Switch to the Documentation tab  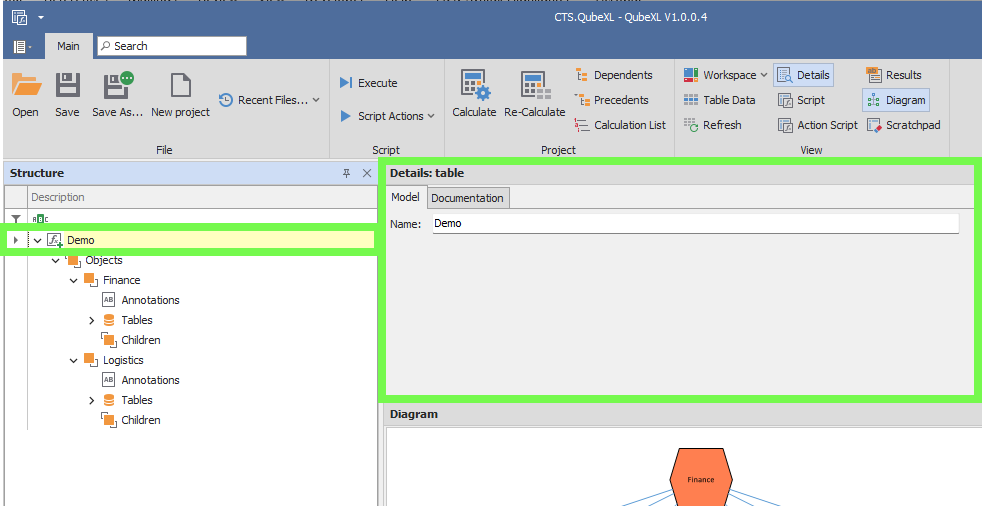(467, 198)
